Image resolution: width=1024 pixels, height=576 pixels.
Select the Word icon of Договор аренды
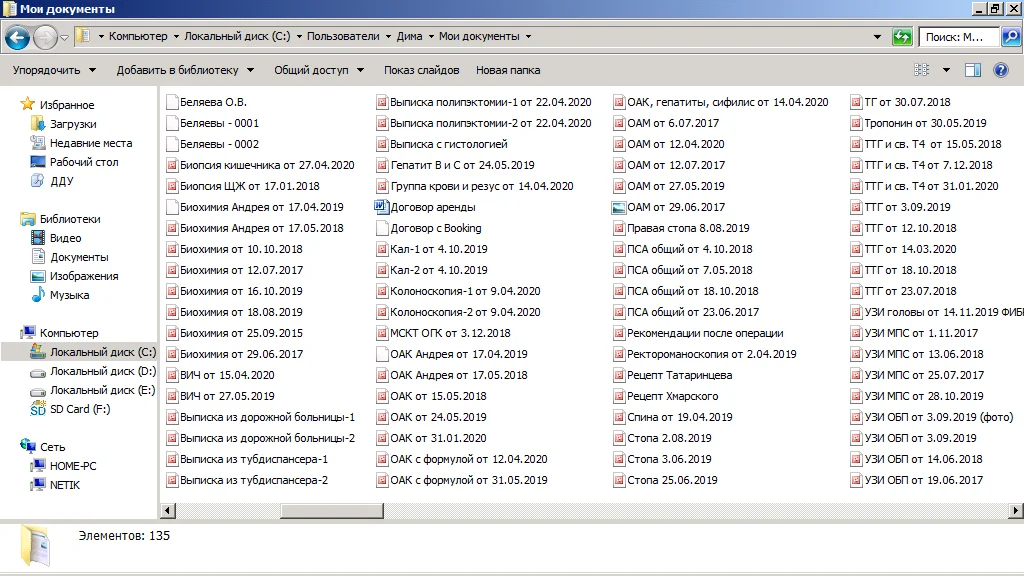pos(381,207)
